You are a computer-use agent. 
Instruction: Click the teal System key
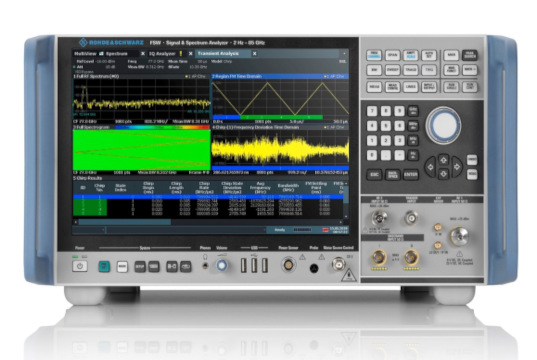click(x=104, y=266)
